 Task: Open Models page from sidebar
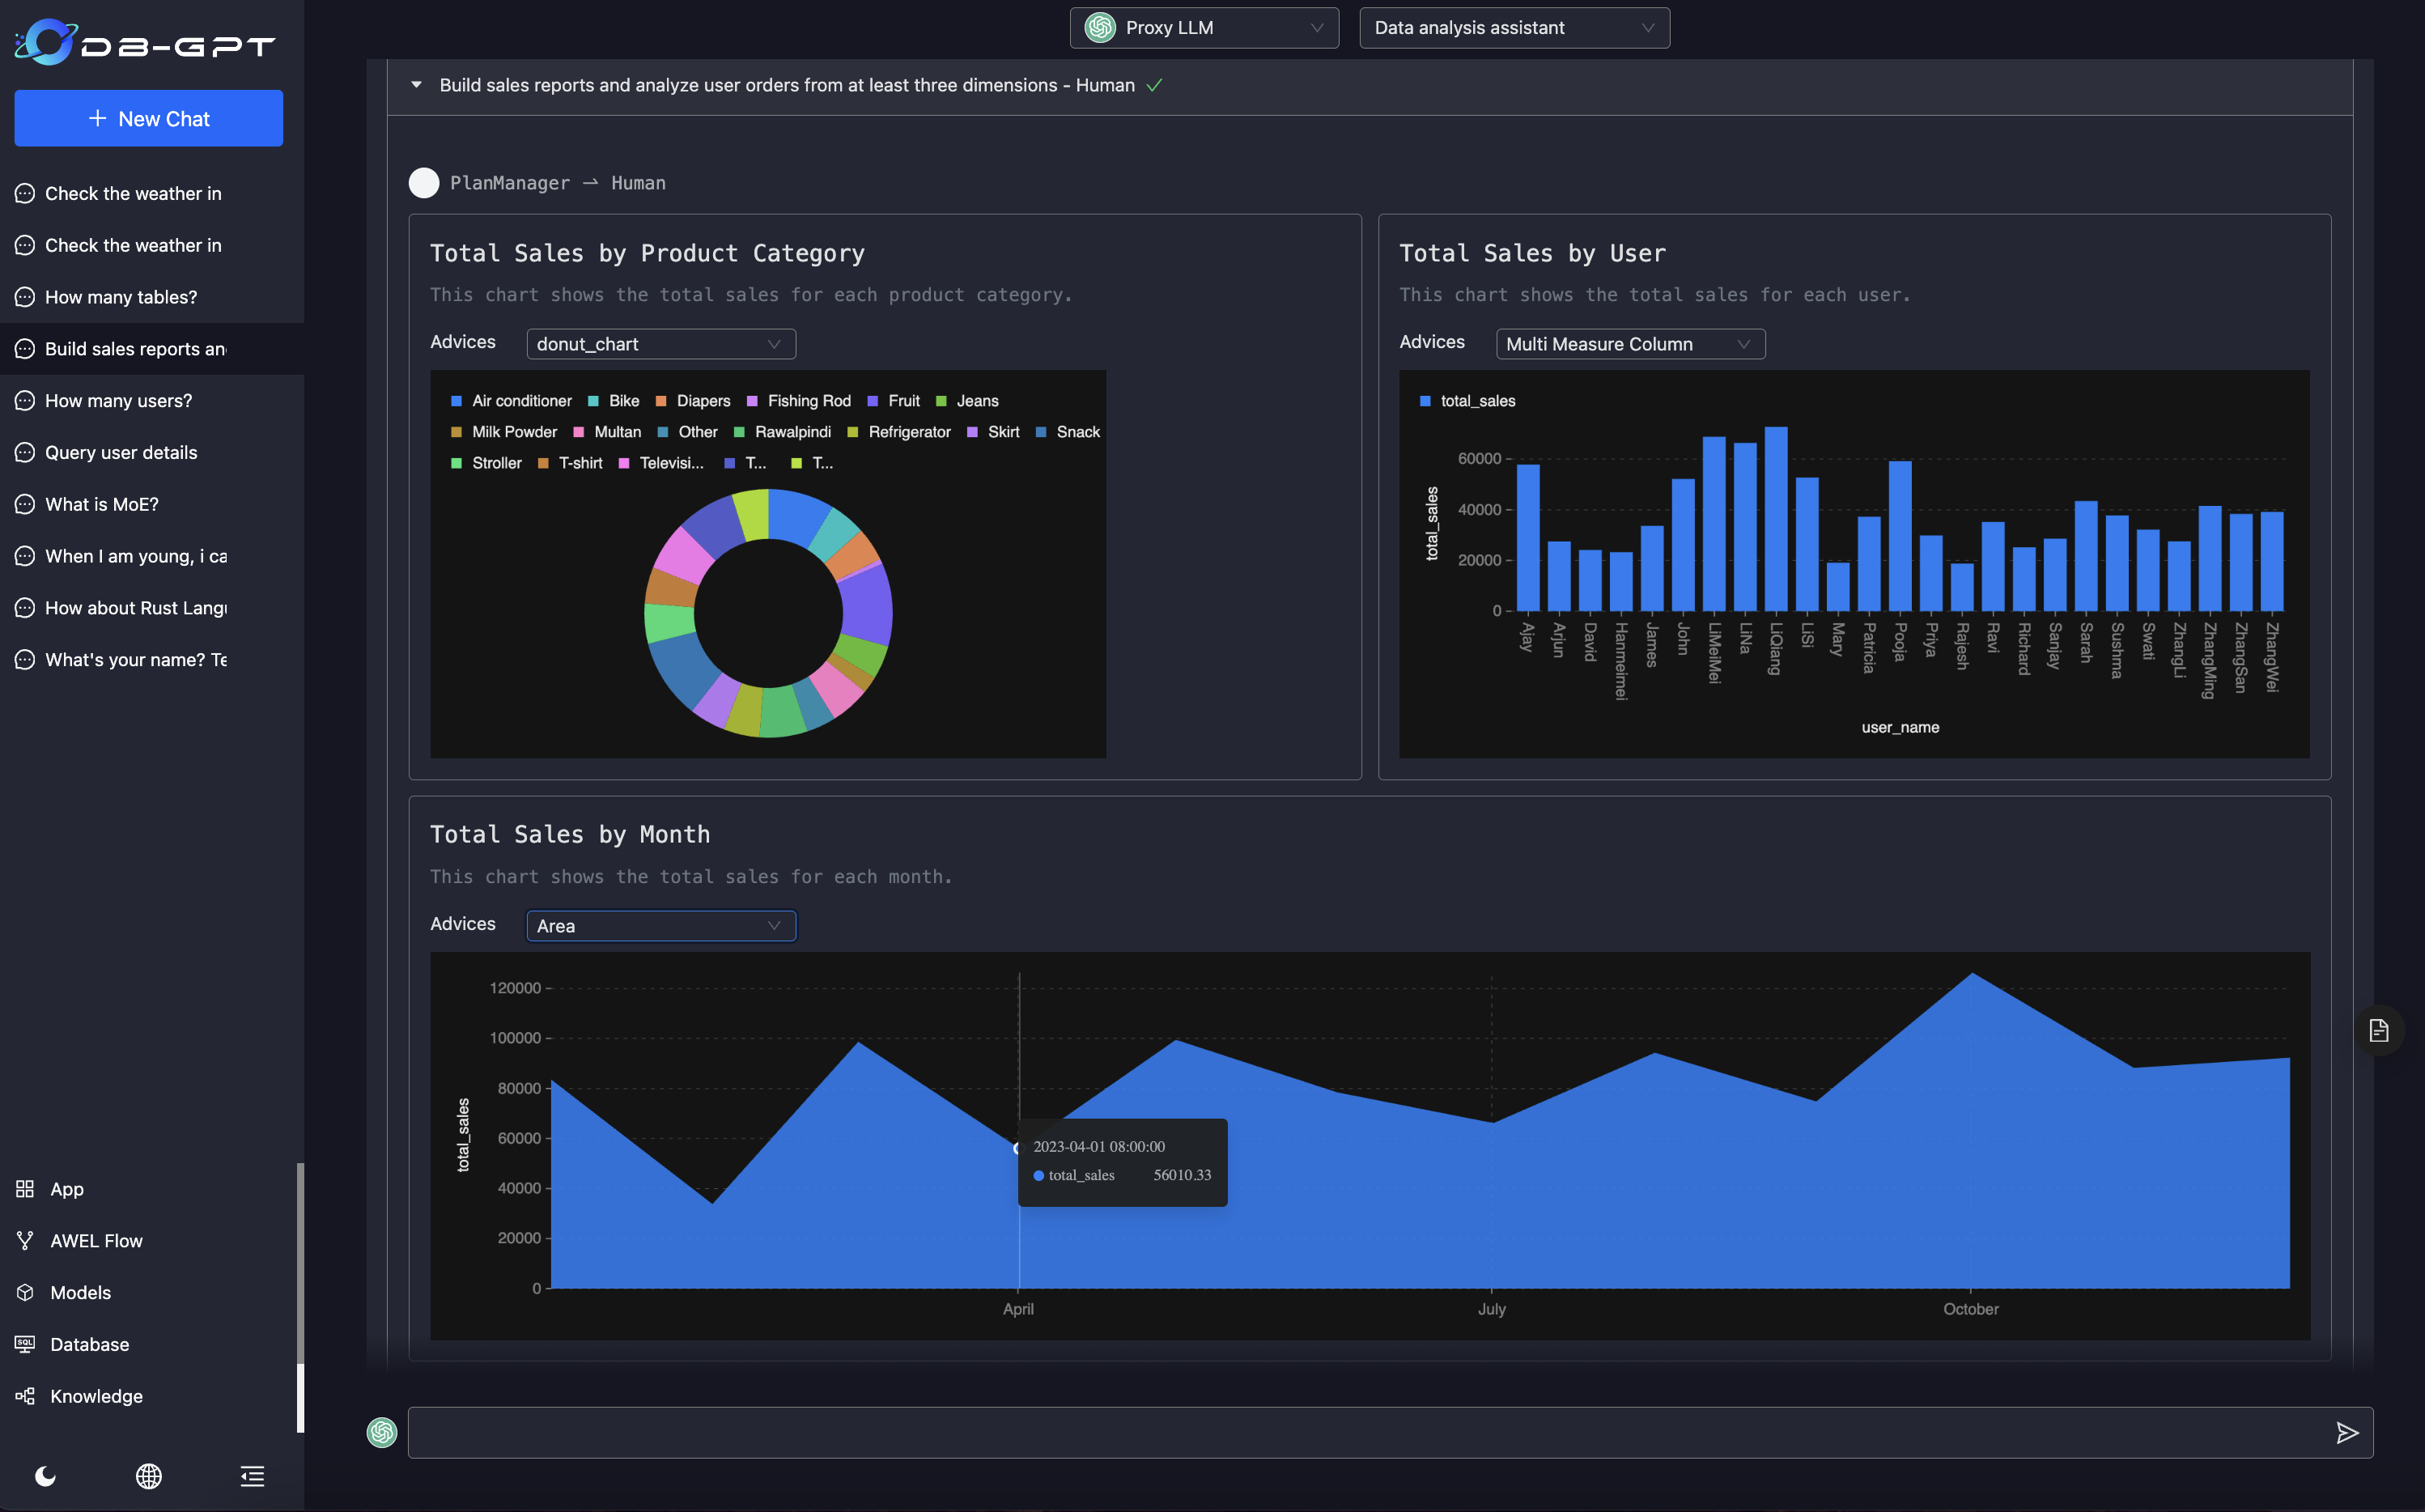click(80, 1292)
